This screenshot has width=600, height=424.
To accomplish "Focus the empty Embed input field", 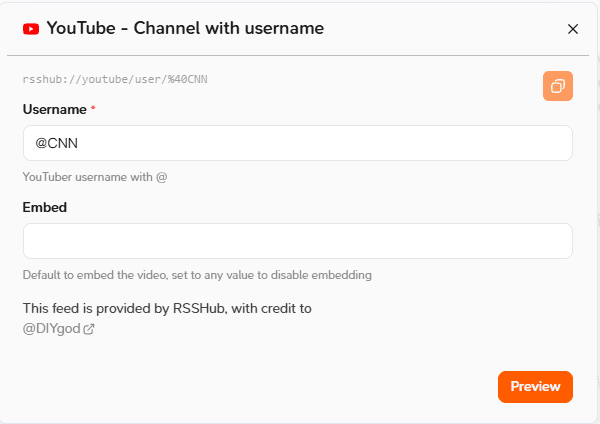I will (x=298, y=241).
